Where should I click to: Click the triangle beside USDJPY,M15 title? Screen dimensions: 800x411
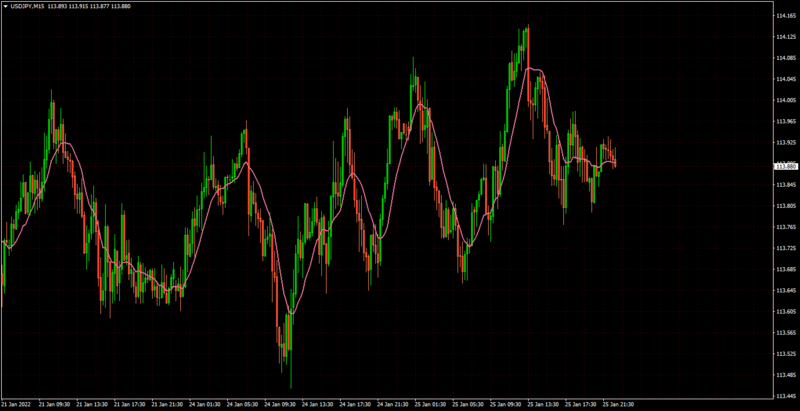(x=5, y=6)
